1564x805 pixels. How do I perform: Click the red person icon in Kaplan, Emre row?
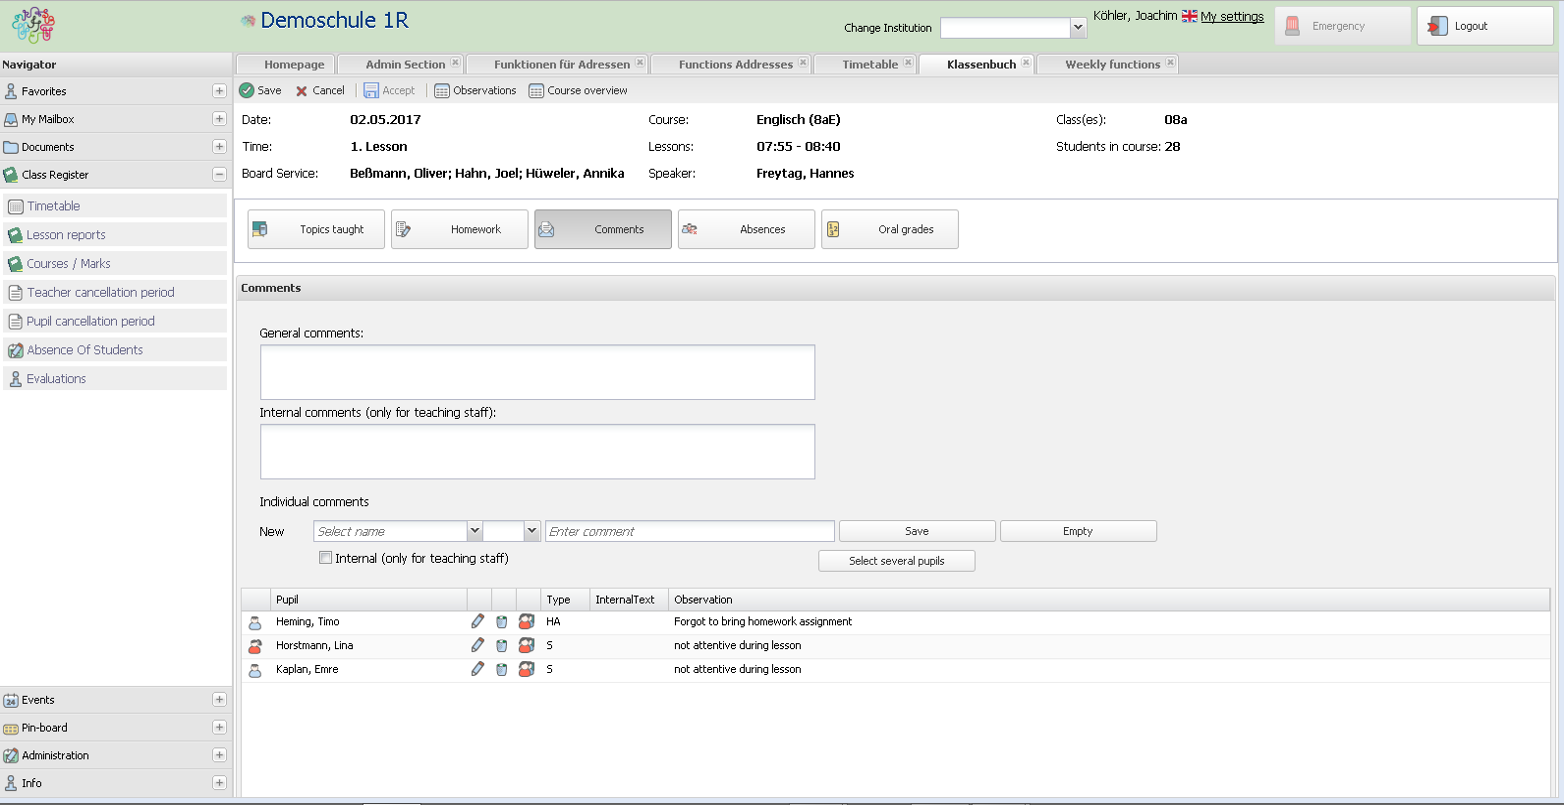click(526, 670)
